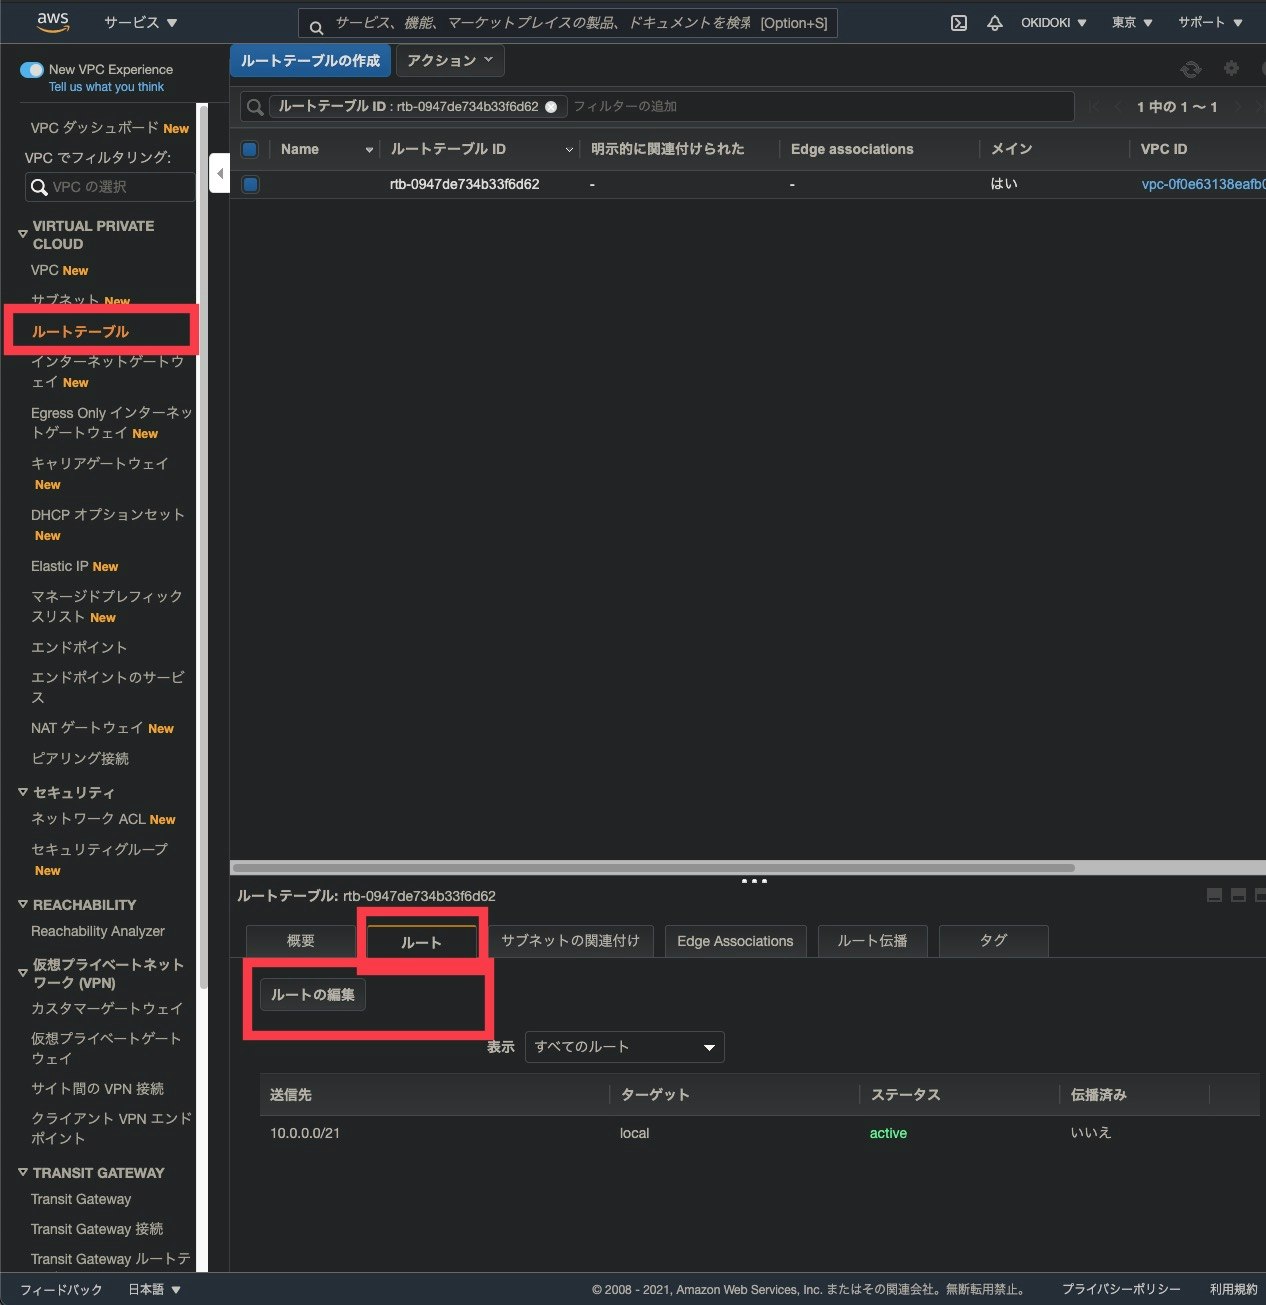Open the プライバシーポリシー footer link
The width and height of the screenshot is (1266, 1305).
pyautogui.click(x=1121, y=1289)
